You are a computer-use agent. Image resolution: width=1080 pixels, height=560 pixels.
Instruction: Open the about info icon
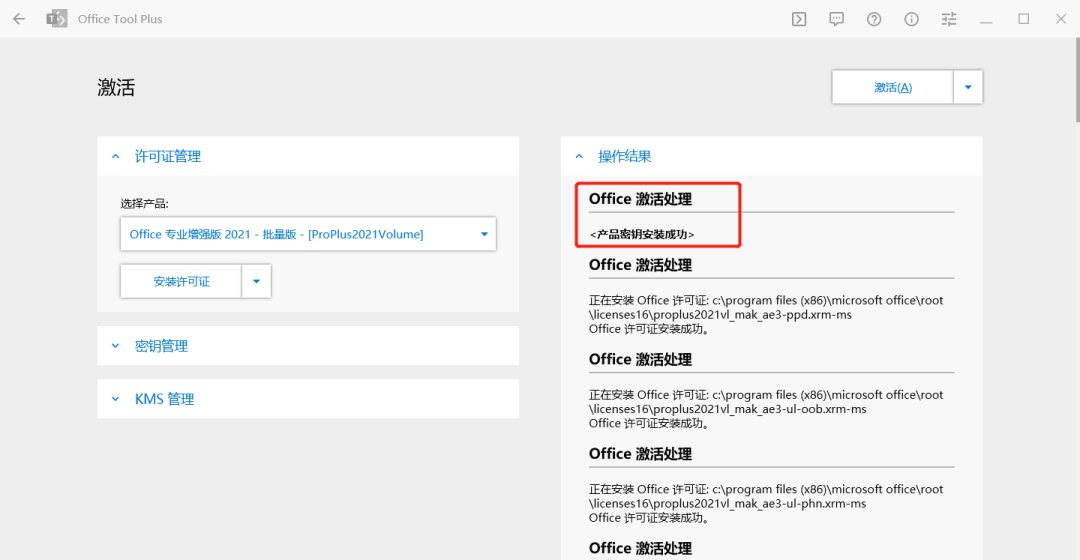(911, 19)
